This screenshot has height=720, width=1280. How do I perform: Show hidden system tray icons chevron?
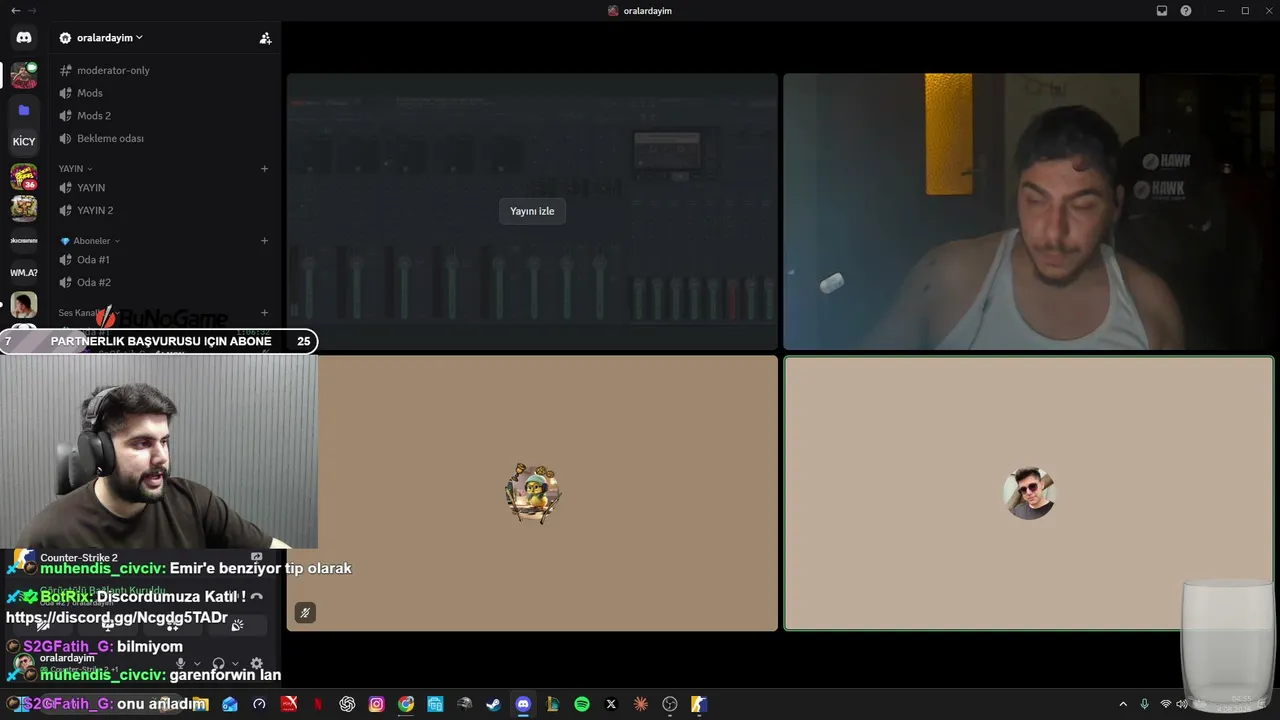click(x=1123, y=704)
